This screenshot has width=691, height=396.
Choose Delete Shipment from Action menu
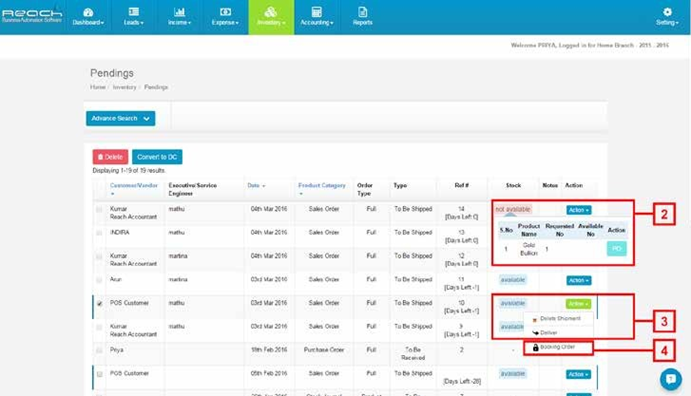coord(558,318)
